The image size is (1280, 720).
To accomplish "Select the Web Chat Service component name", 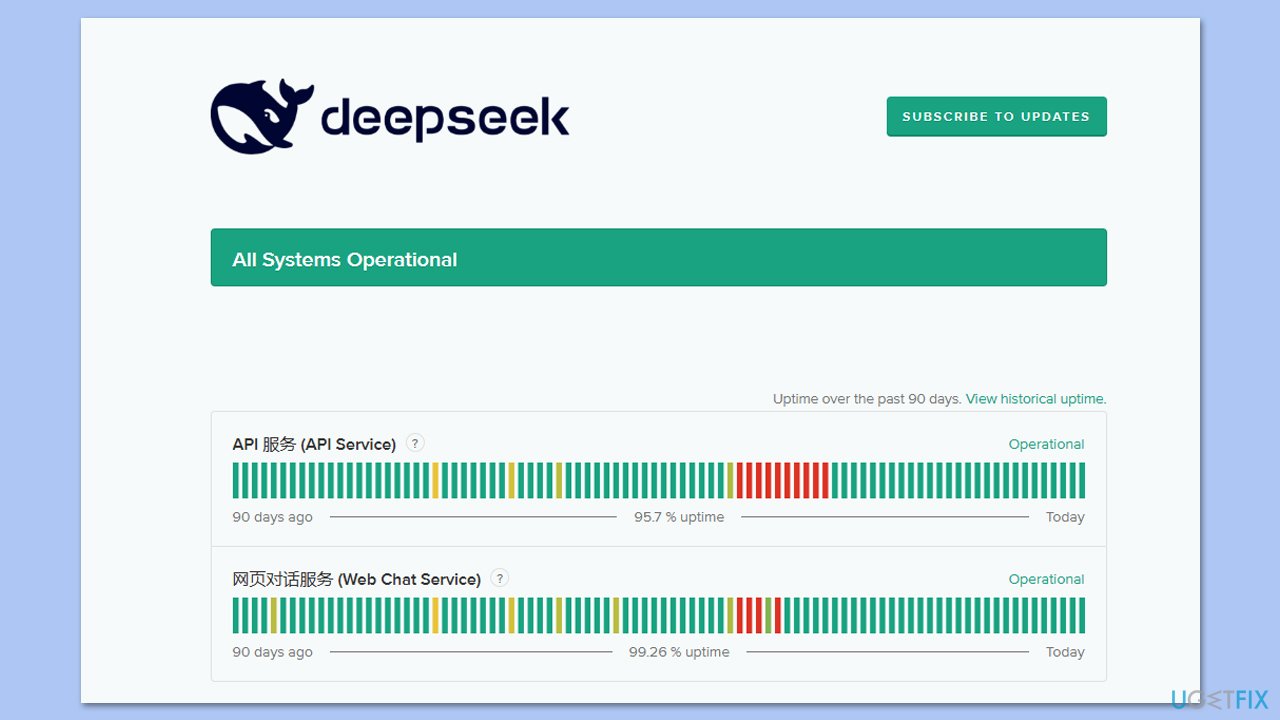I will point(357,579).
